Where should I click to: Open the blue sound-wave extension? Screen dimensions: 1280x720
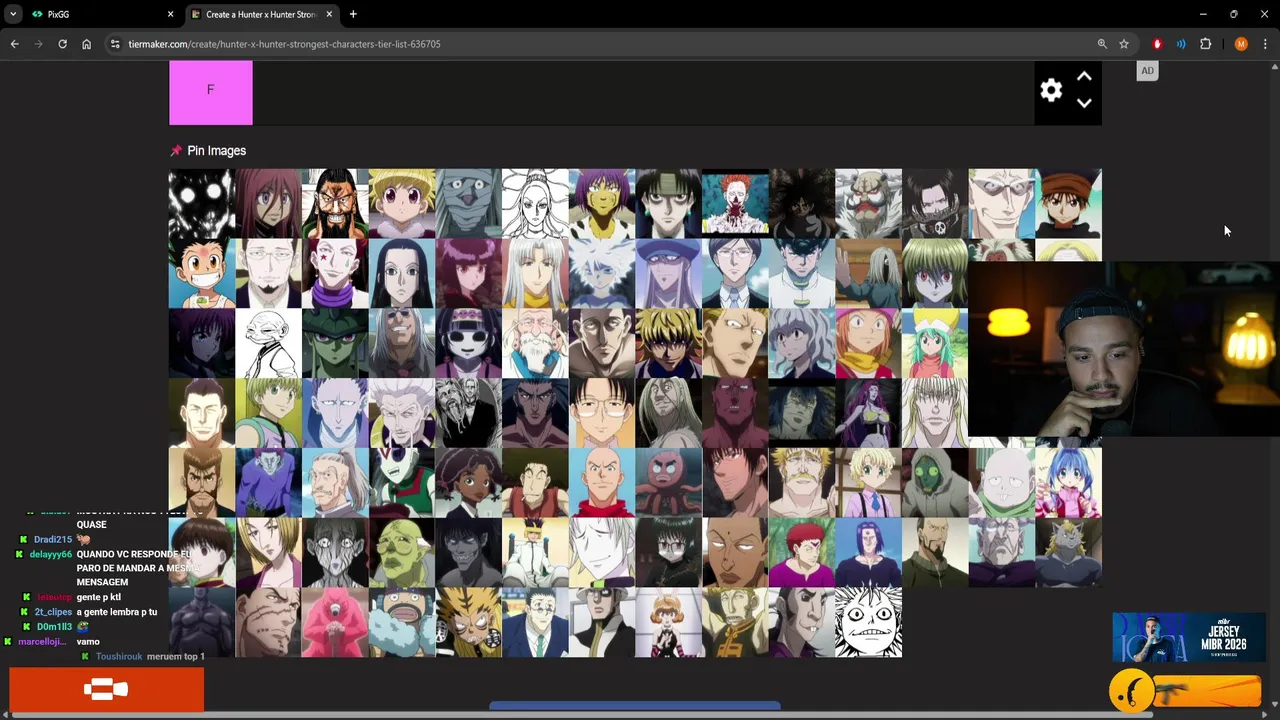(x=1181, y=44)
